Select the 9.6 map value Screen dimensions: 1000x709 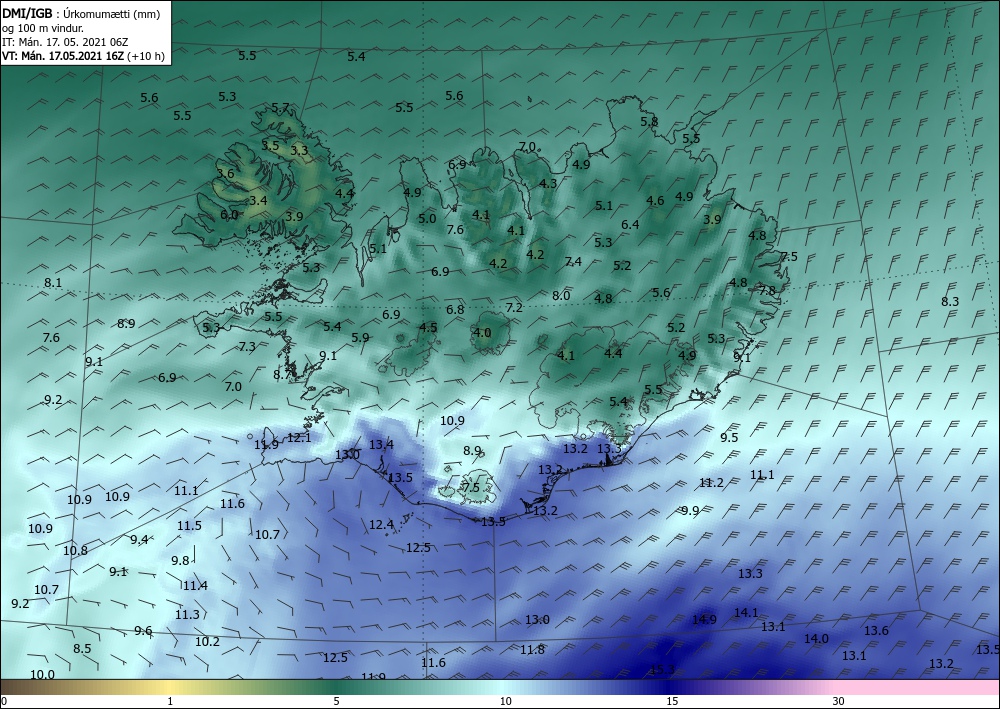coord(143,631)
